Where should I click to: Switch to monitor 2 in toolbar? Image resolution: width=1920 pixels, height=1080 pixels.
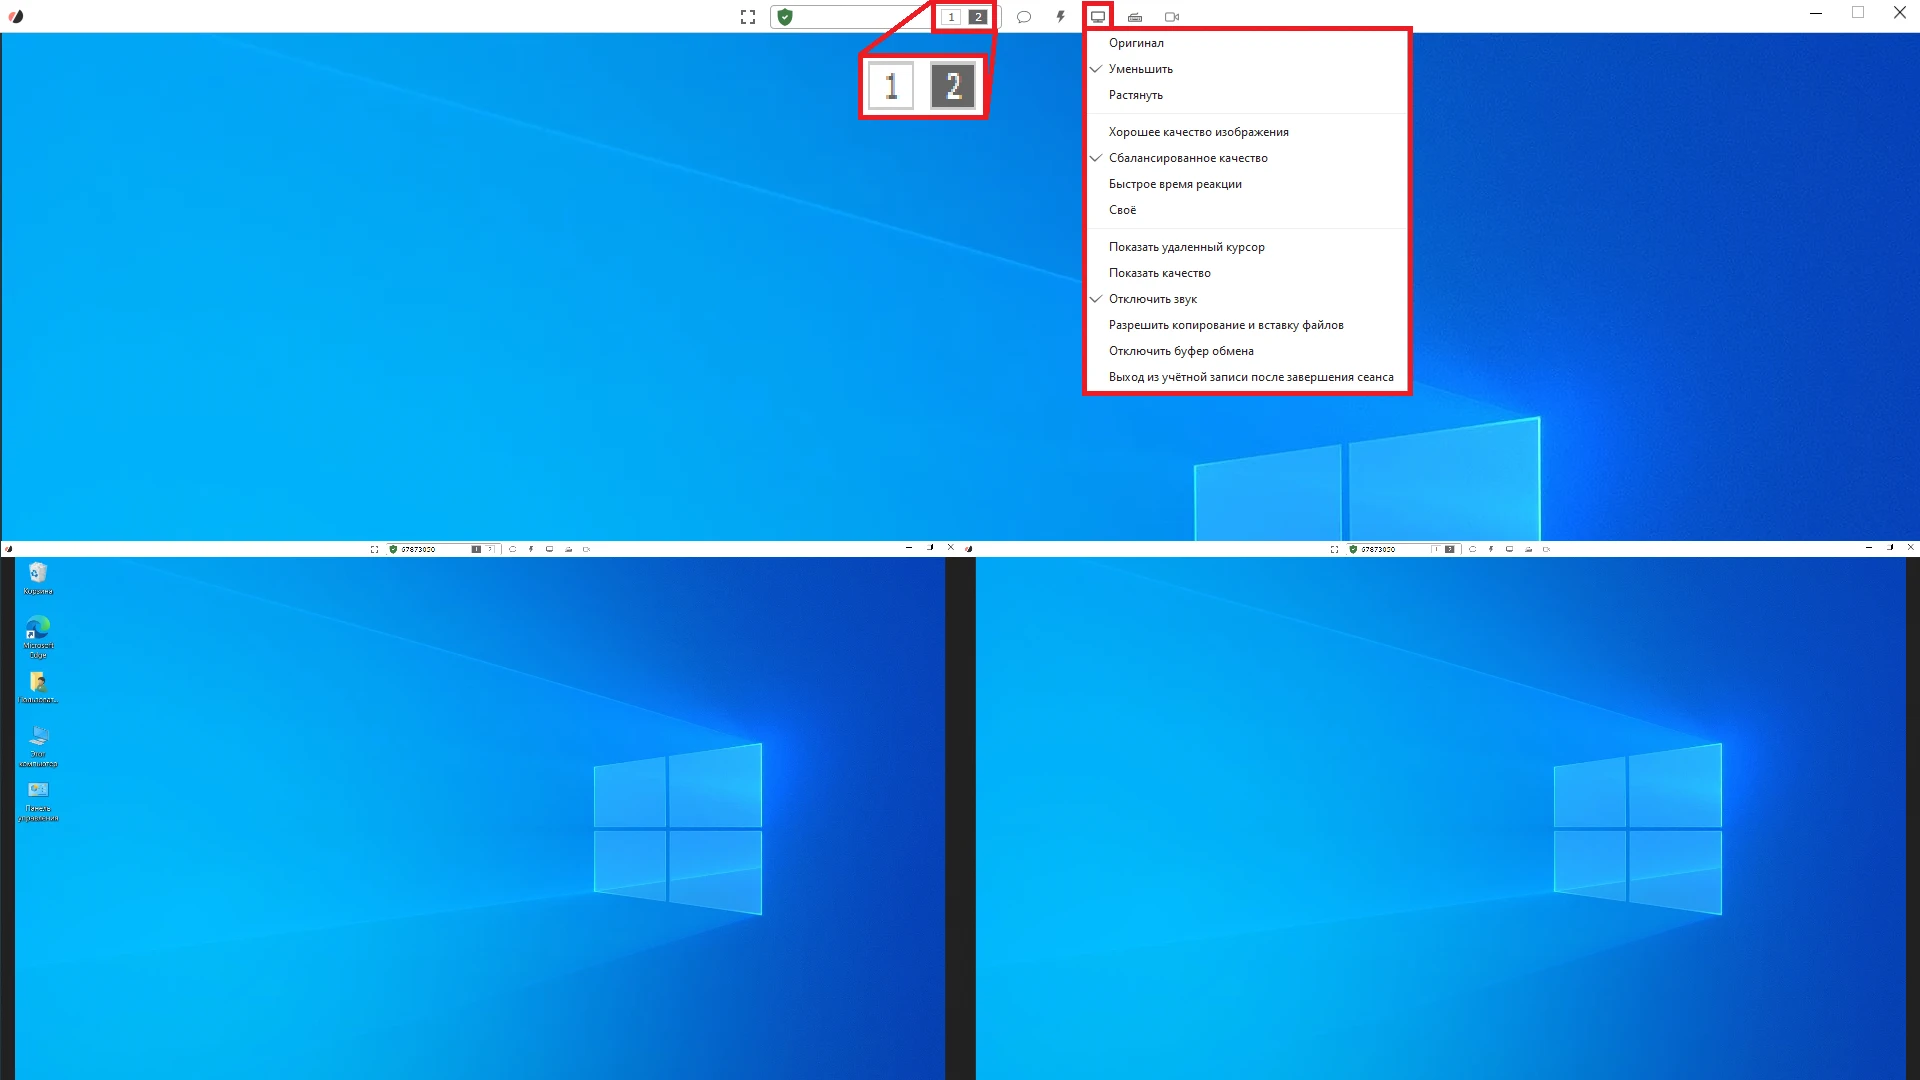point(978,17)
